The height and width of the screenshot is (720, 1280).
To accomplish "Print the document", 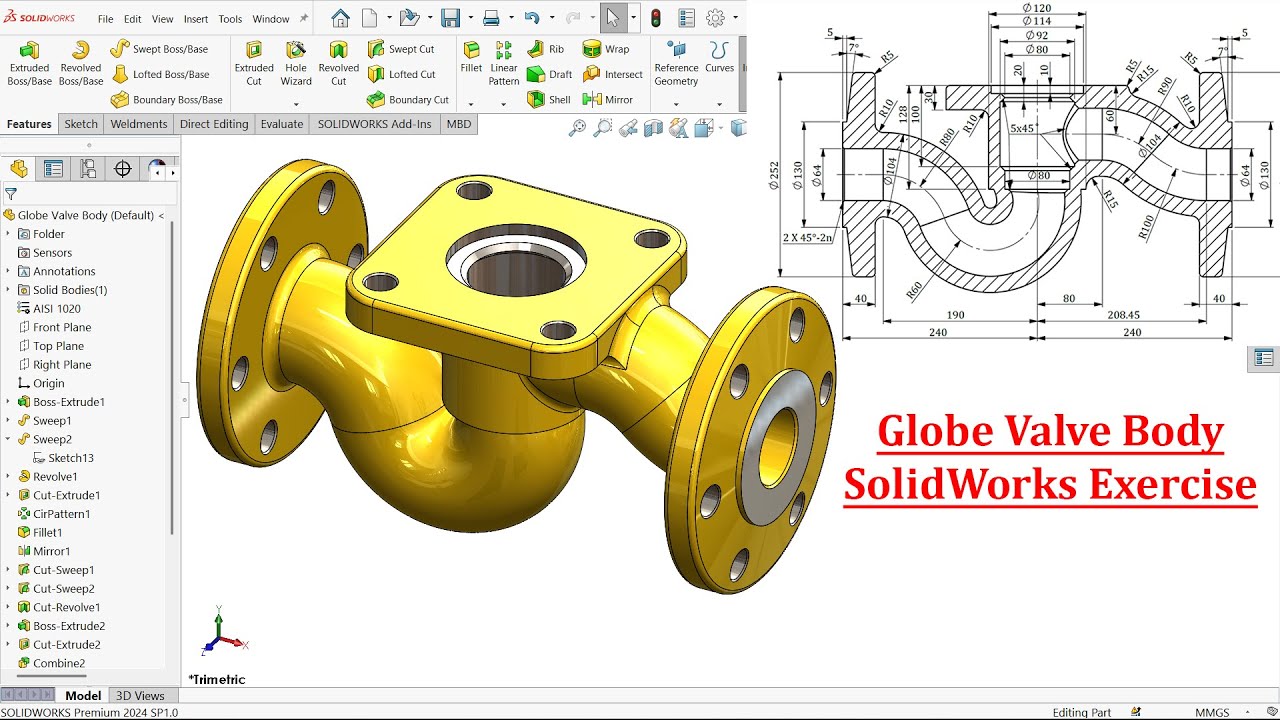I will pyautogui.click(x=491, y=18).
